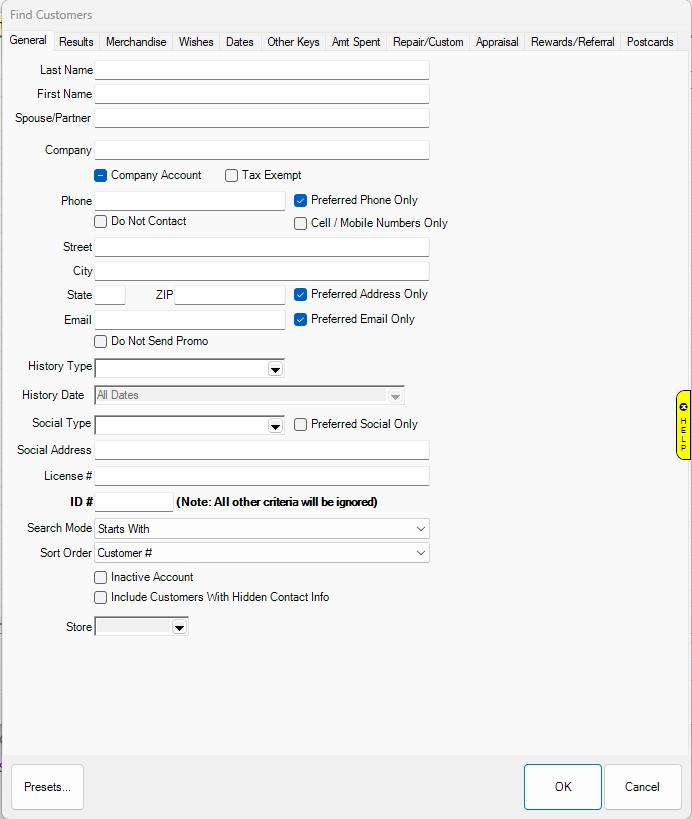Open the Search Mode combo box
692x819 pixels.
(419, 528)
